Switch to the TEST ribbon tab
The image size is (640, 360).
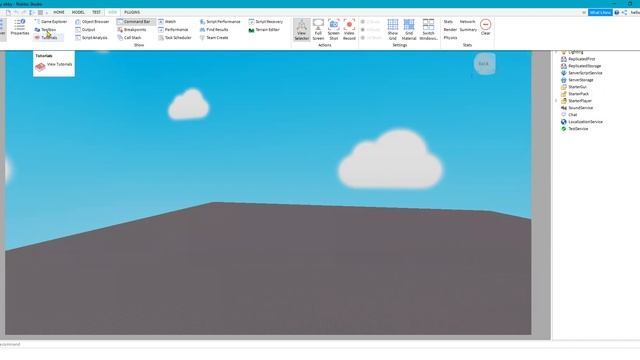96,12
